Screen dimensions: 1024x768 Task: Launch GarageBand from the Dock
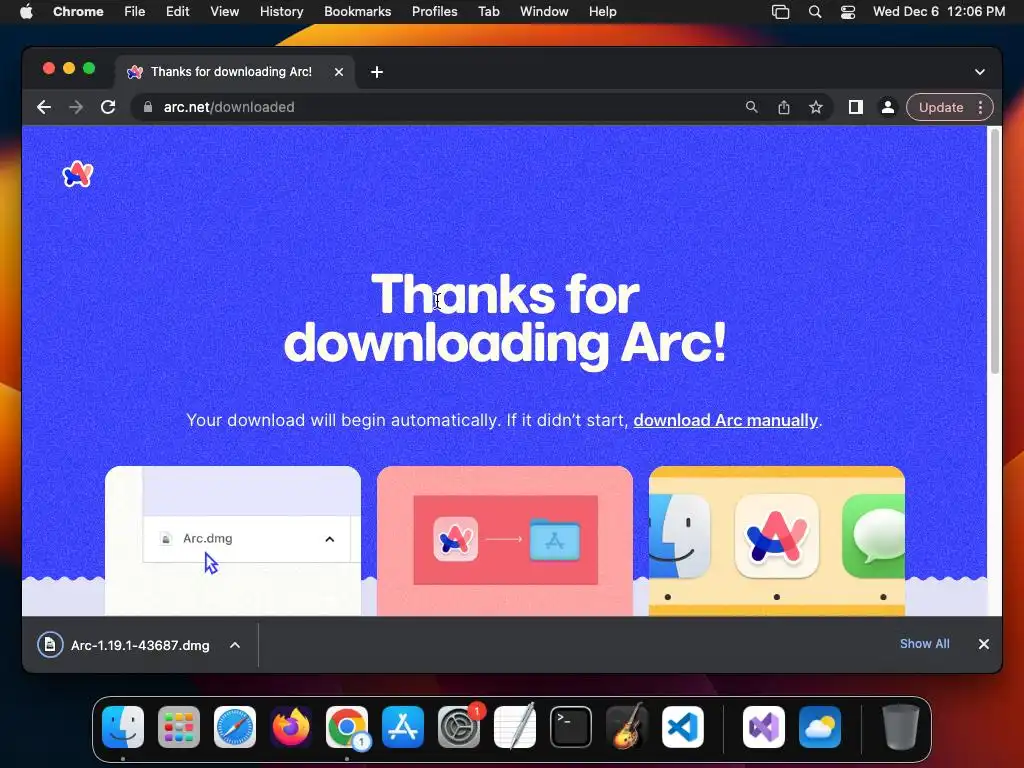tap(627, 727)
